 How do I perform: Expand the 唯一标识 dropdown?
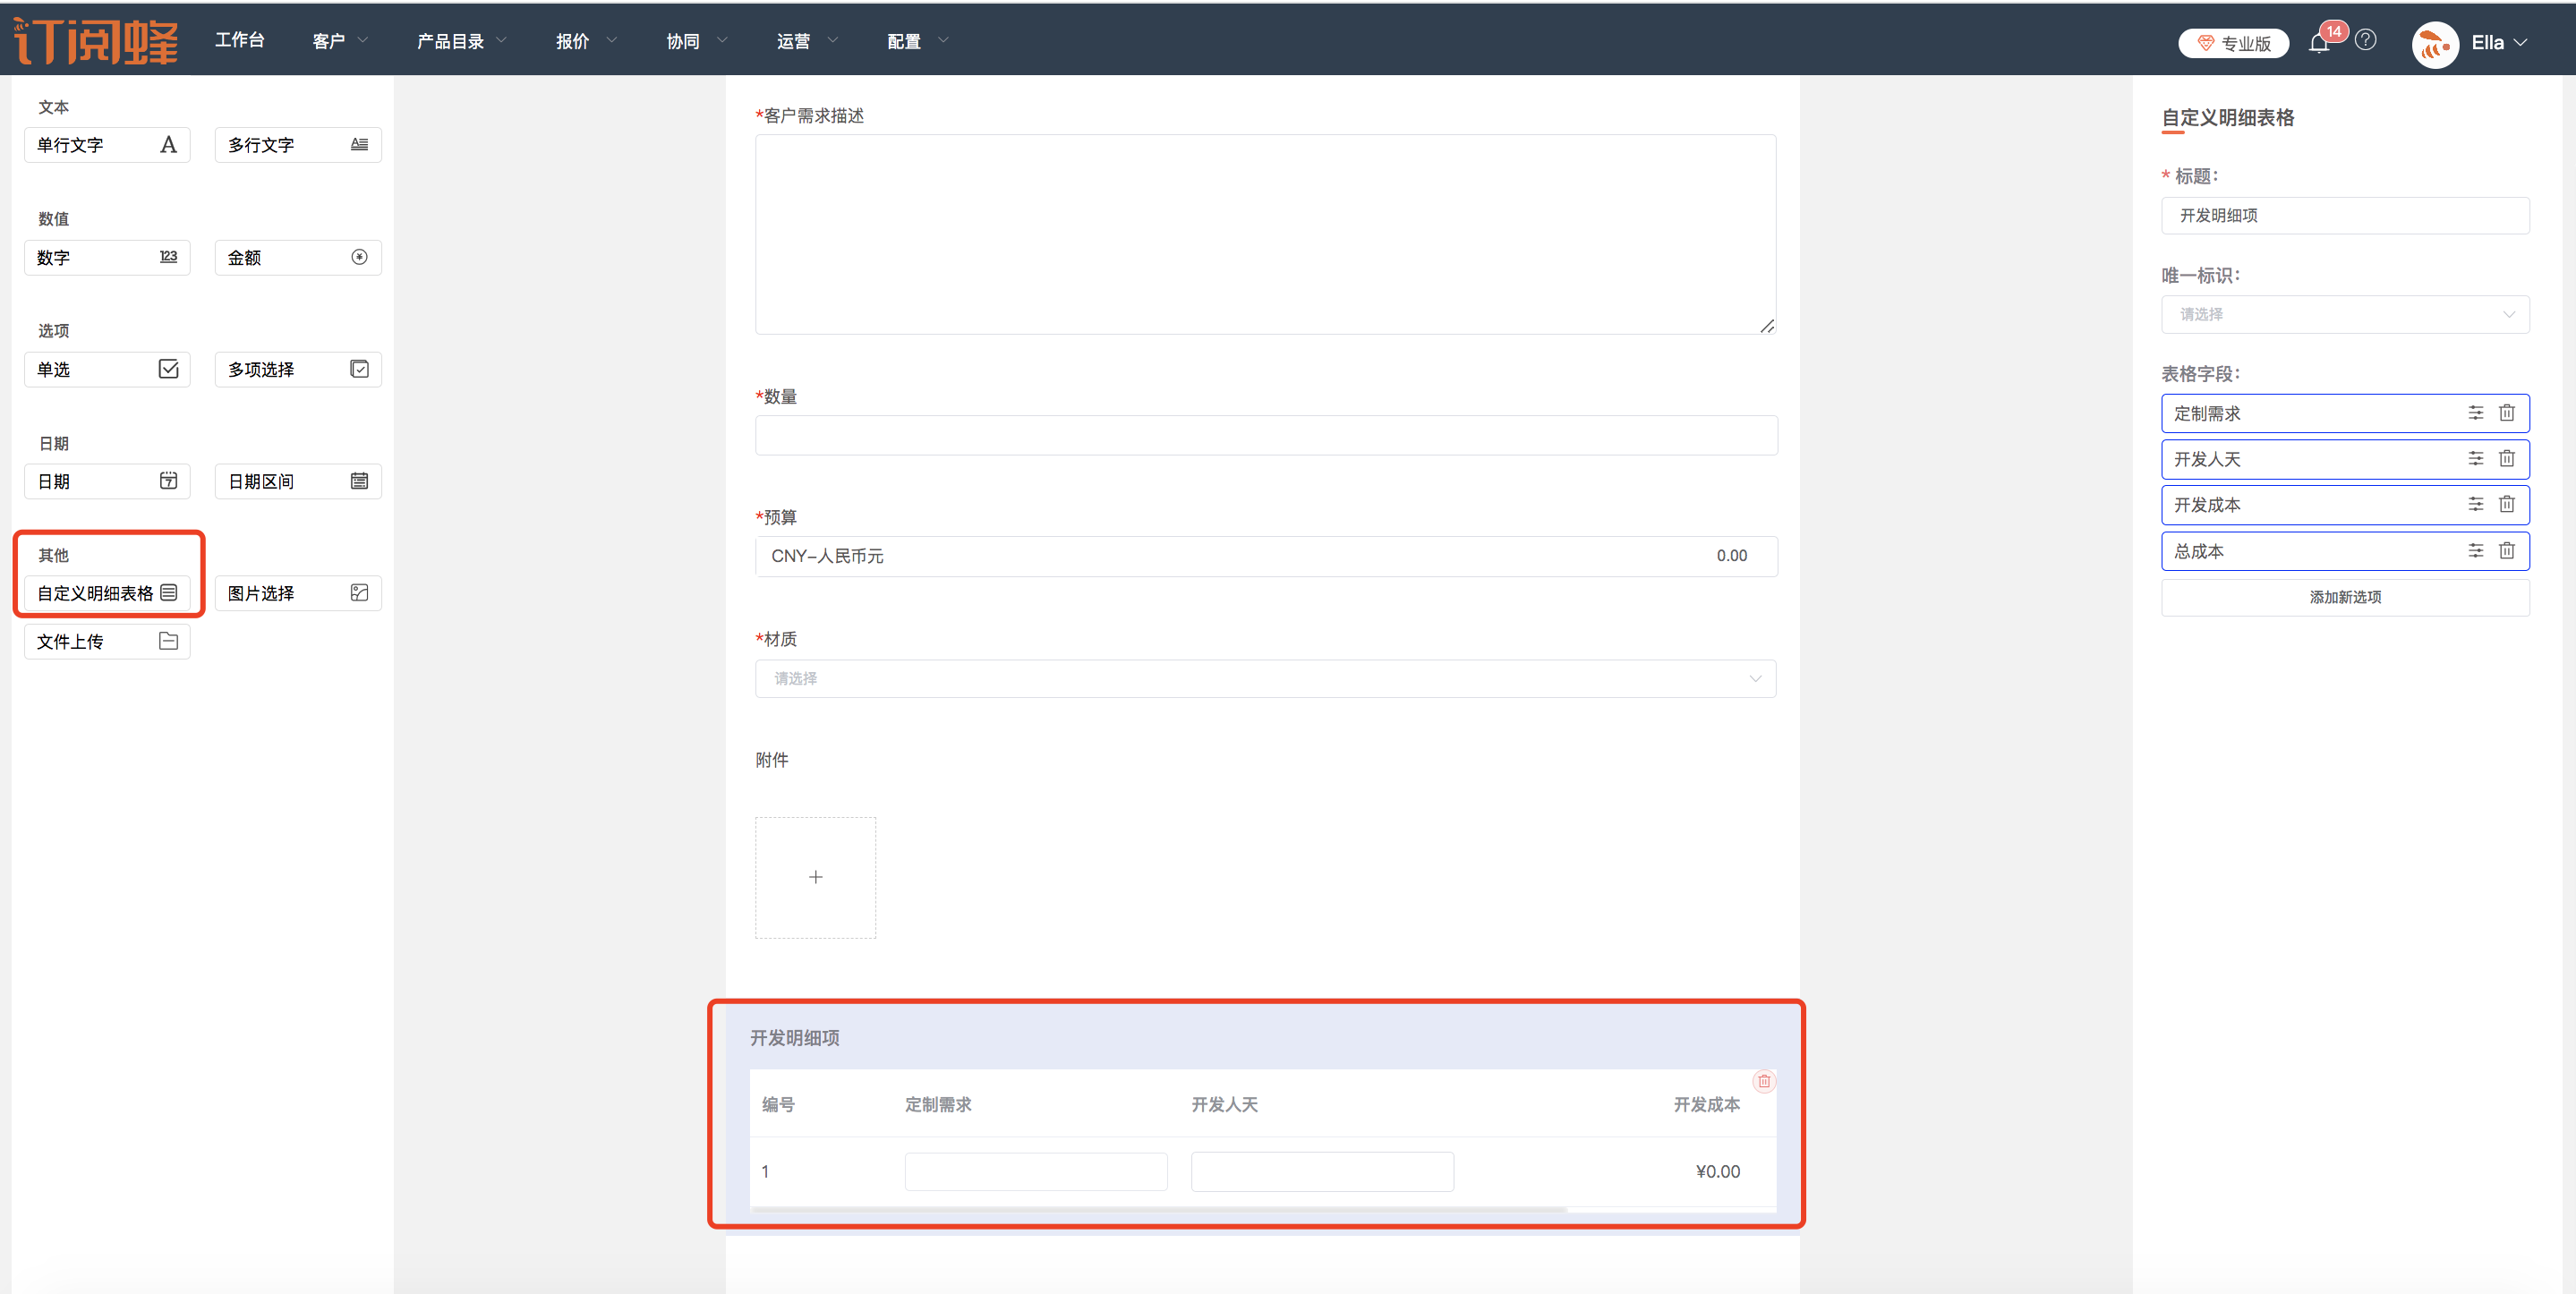[x=2345, y=314]
